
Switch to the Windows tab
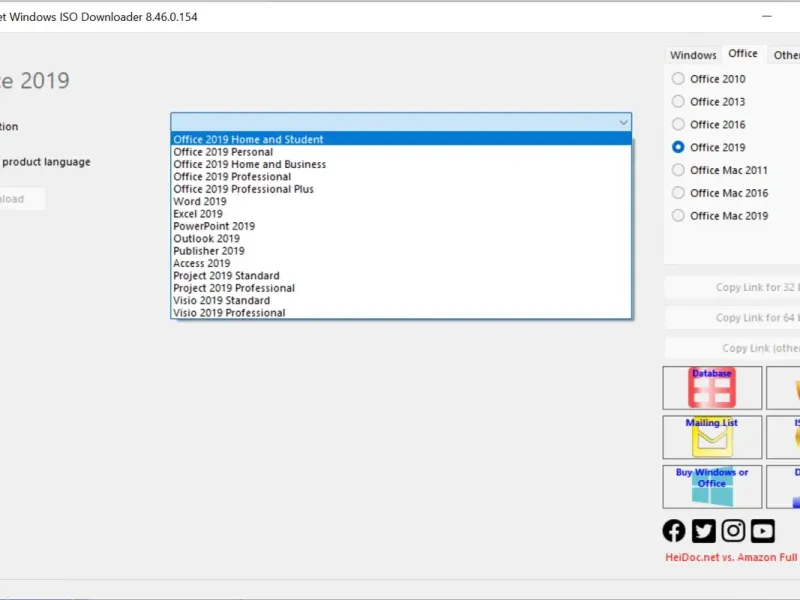pyautogui.click(x=693, y=55)
